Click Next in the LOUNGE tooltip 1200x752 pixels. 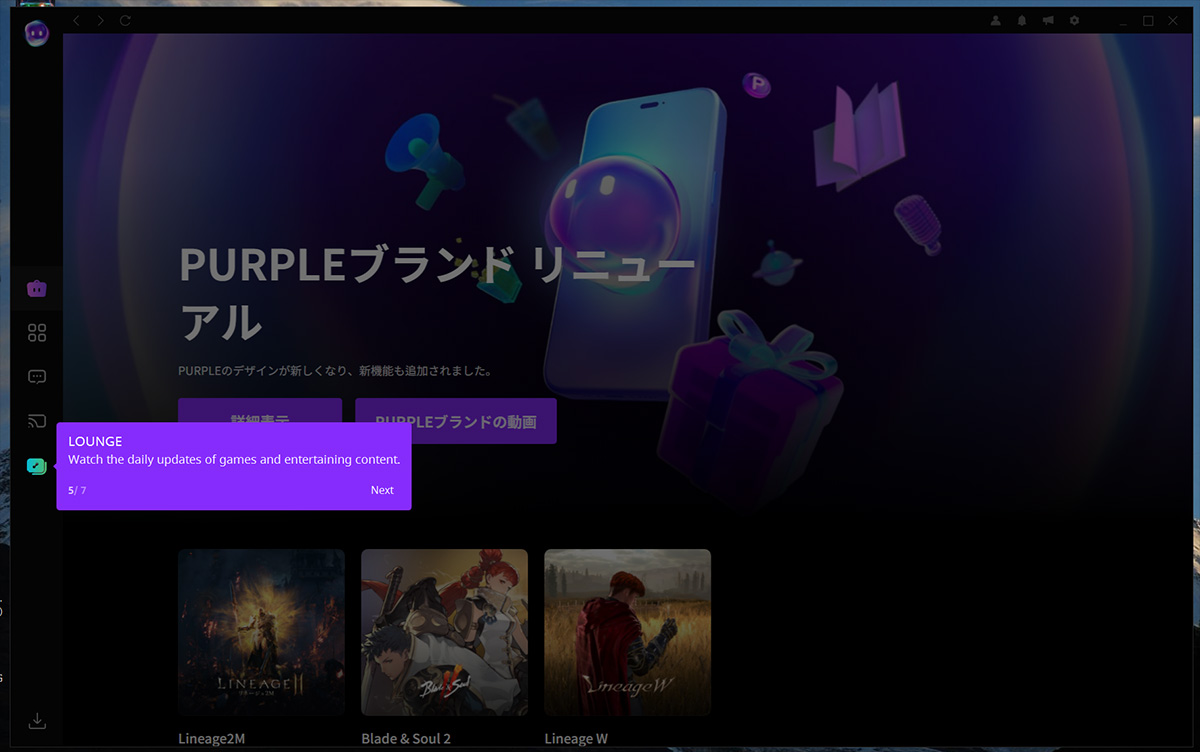pyautogui.click(x=382, y=490)
